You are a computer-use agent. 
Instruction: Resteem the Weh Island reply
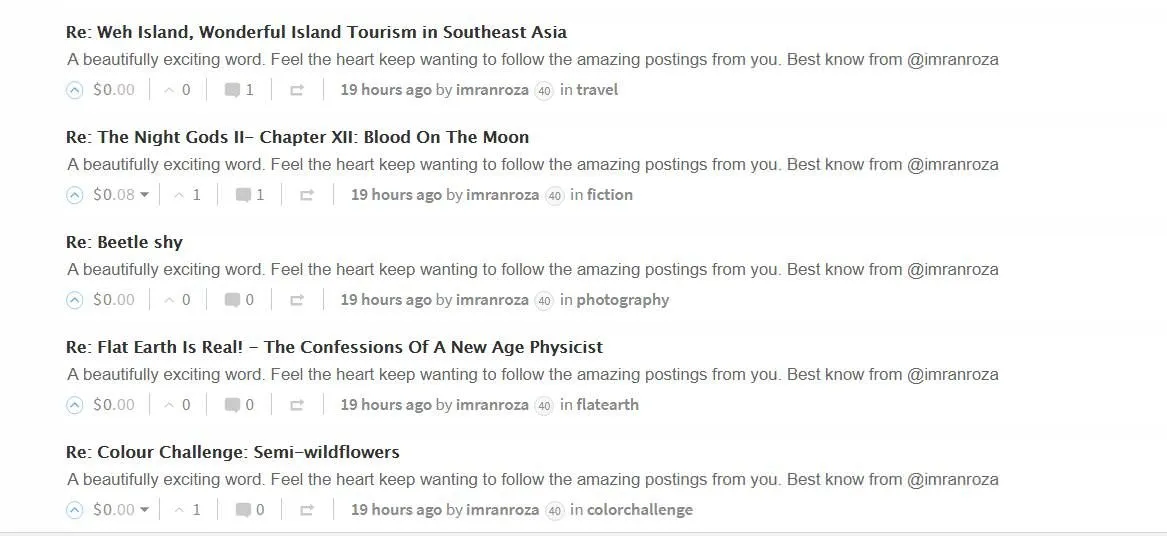point(296,91)
